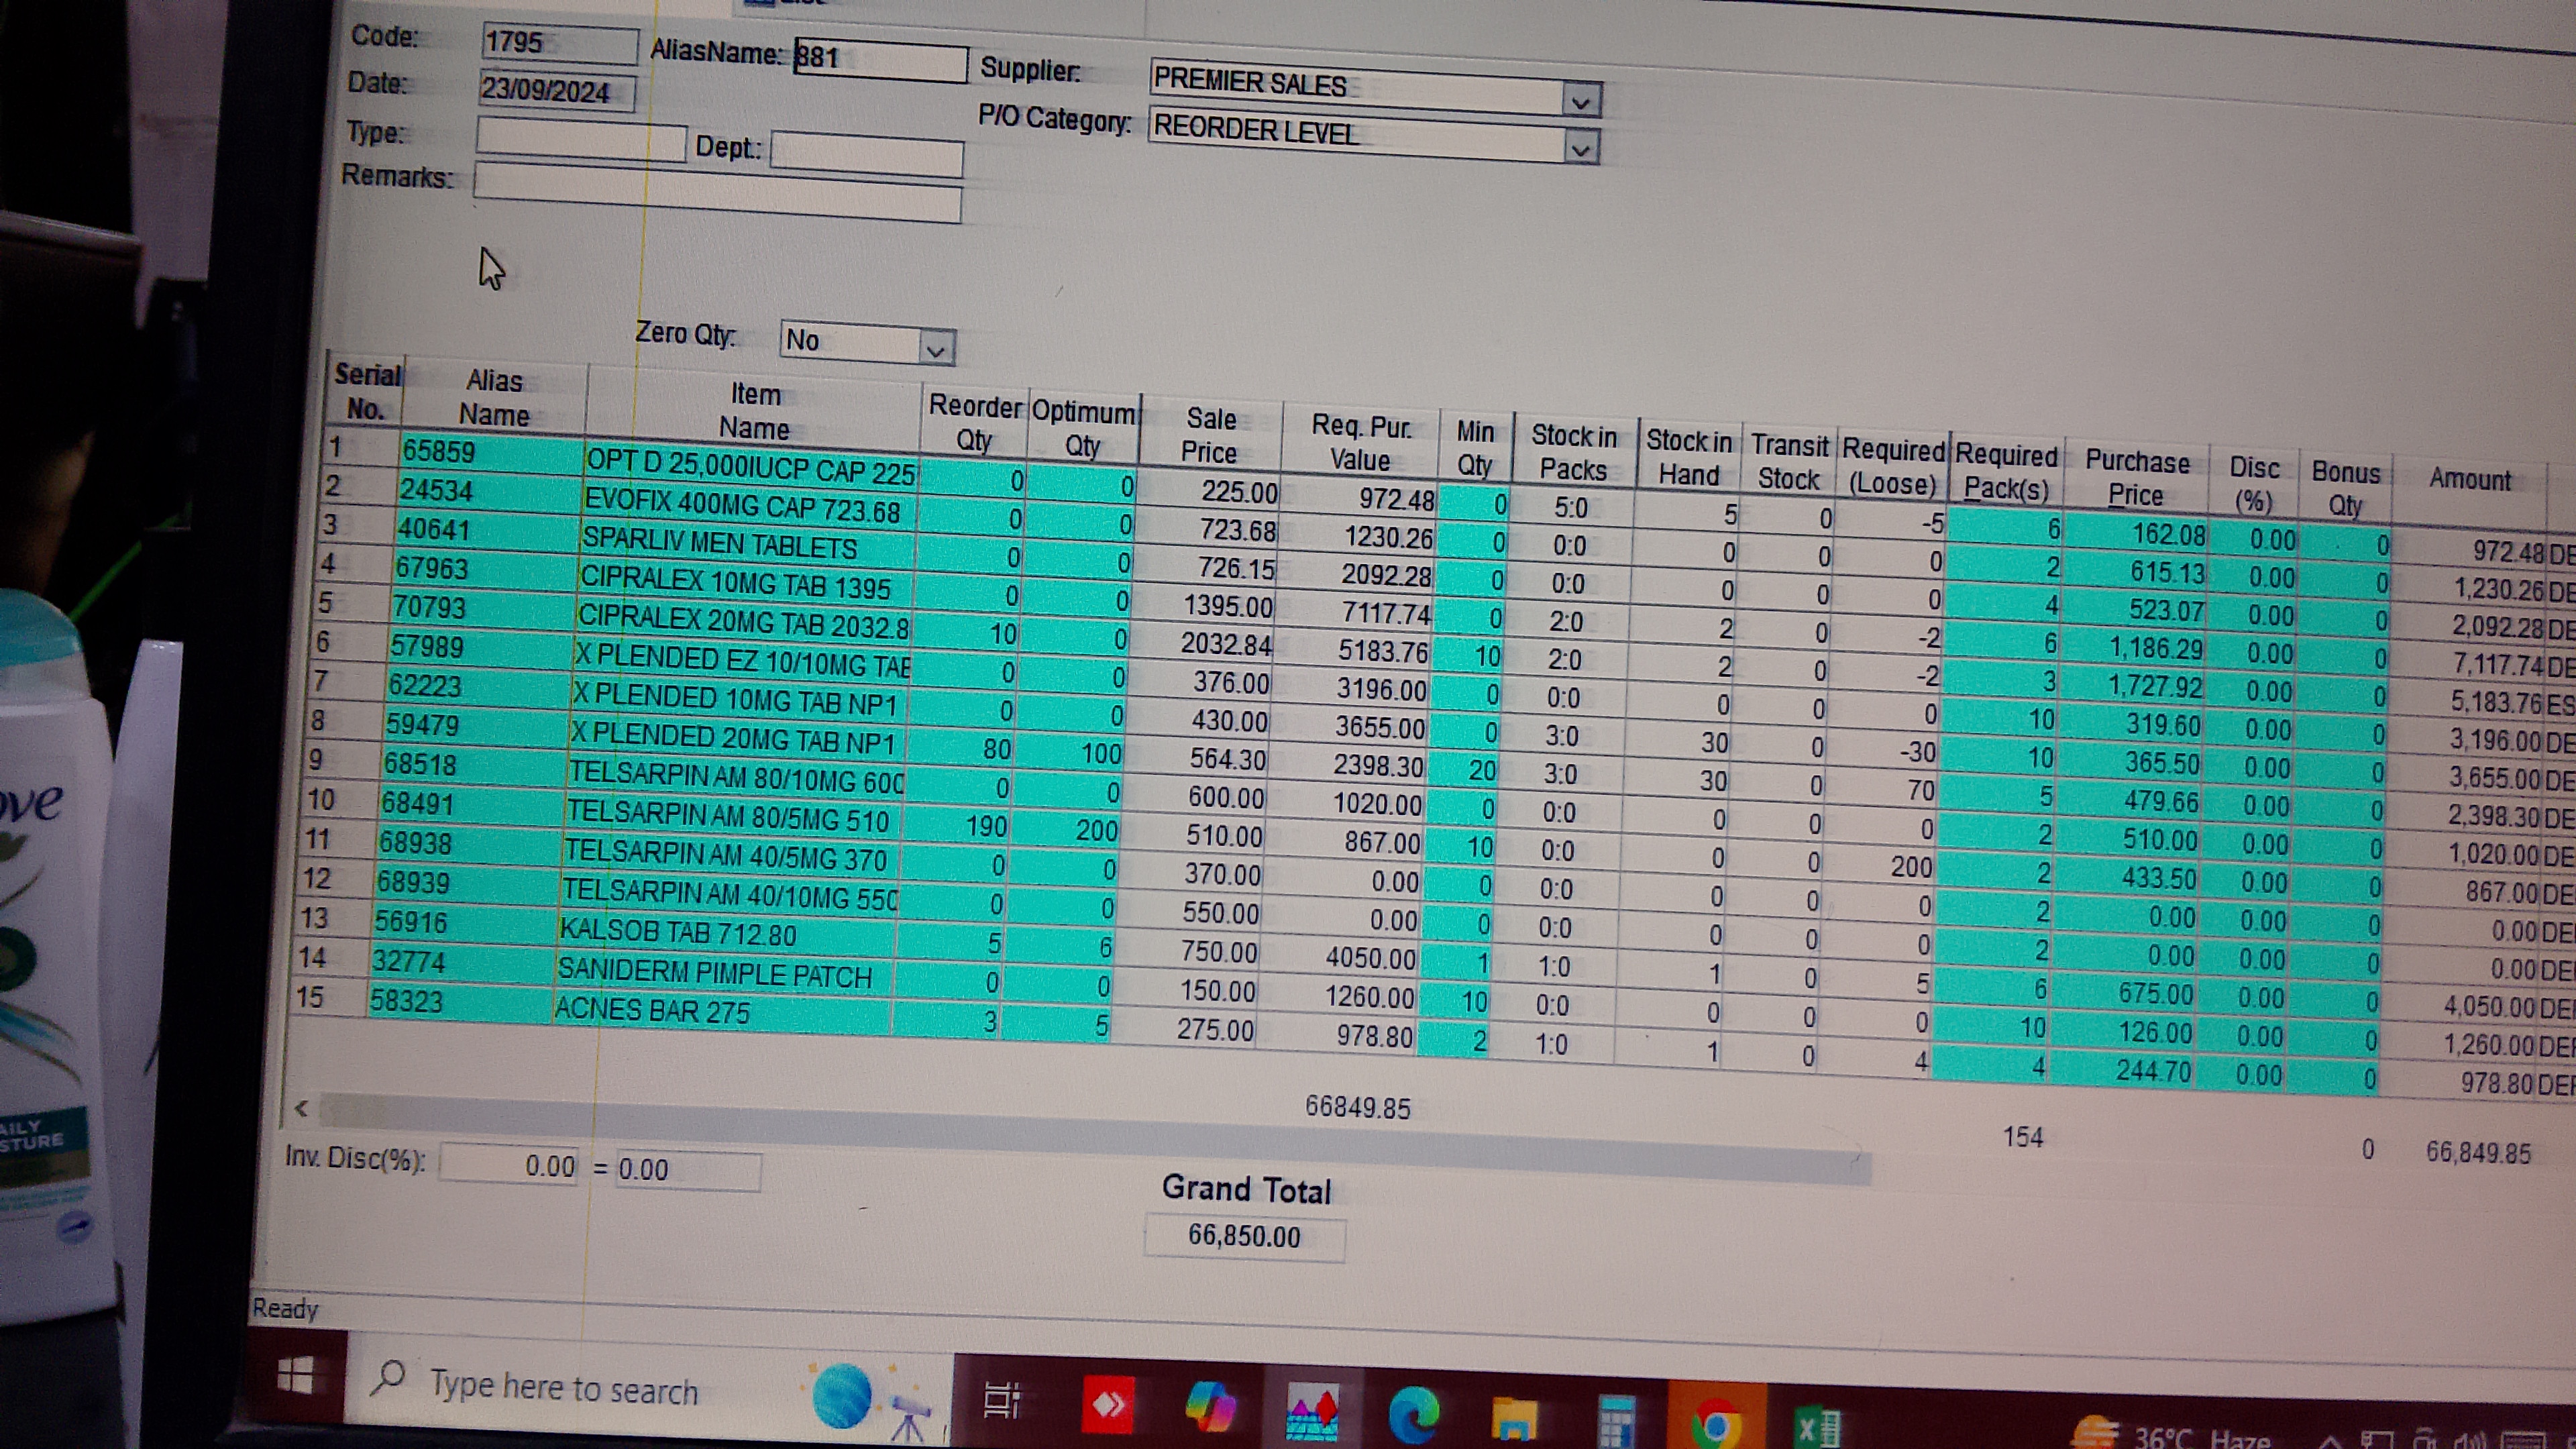Click the Task View taskbar icon
Screen dimensions: 2576x1449
tap(1001, 1400)
